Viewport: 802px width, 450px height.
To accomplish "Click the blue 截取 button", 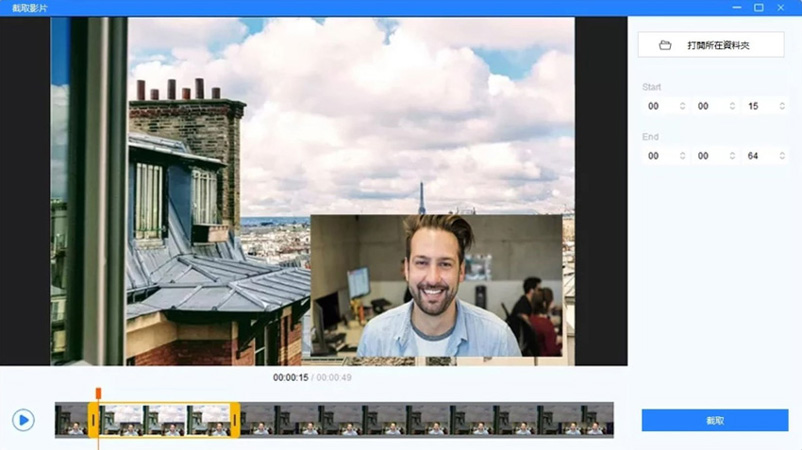I will 715,420.
